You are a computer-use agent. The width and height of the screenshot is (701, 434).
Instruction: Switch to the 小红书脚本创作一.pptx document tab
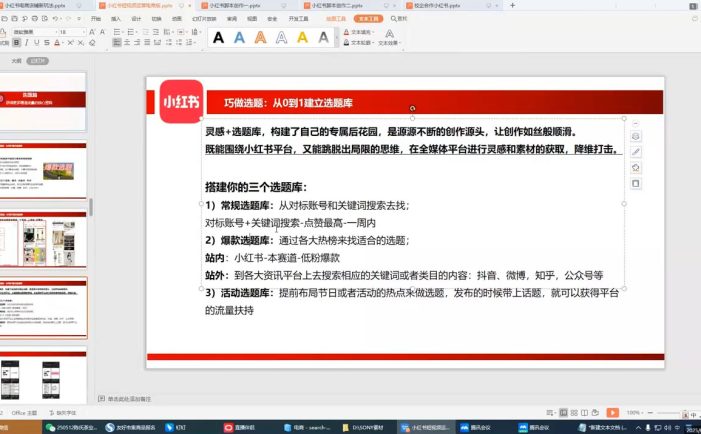pos(234,6)
